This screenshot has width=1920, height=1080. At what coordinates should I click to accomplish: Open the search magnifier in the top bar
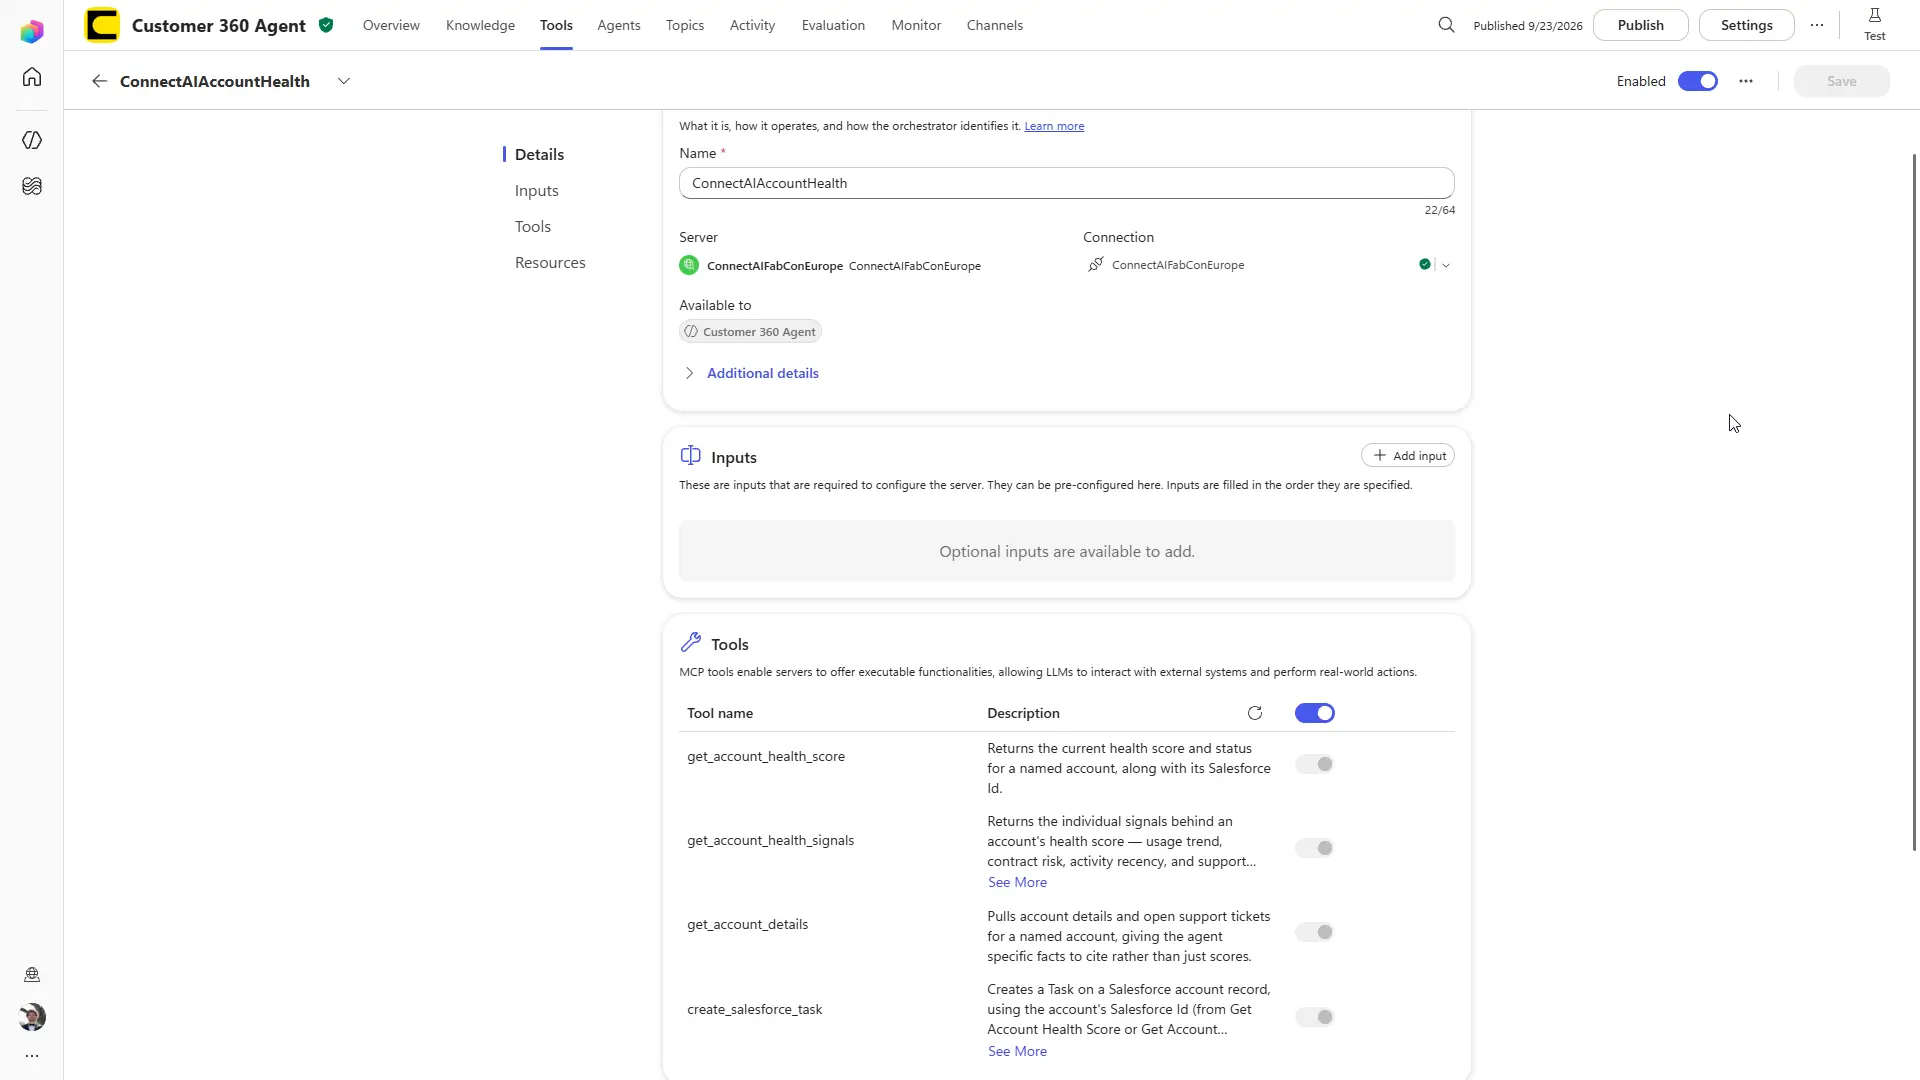[1446, 25]
